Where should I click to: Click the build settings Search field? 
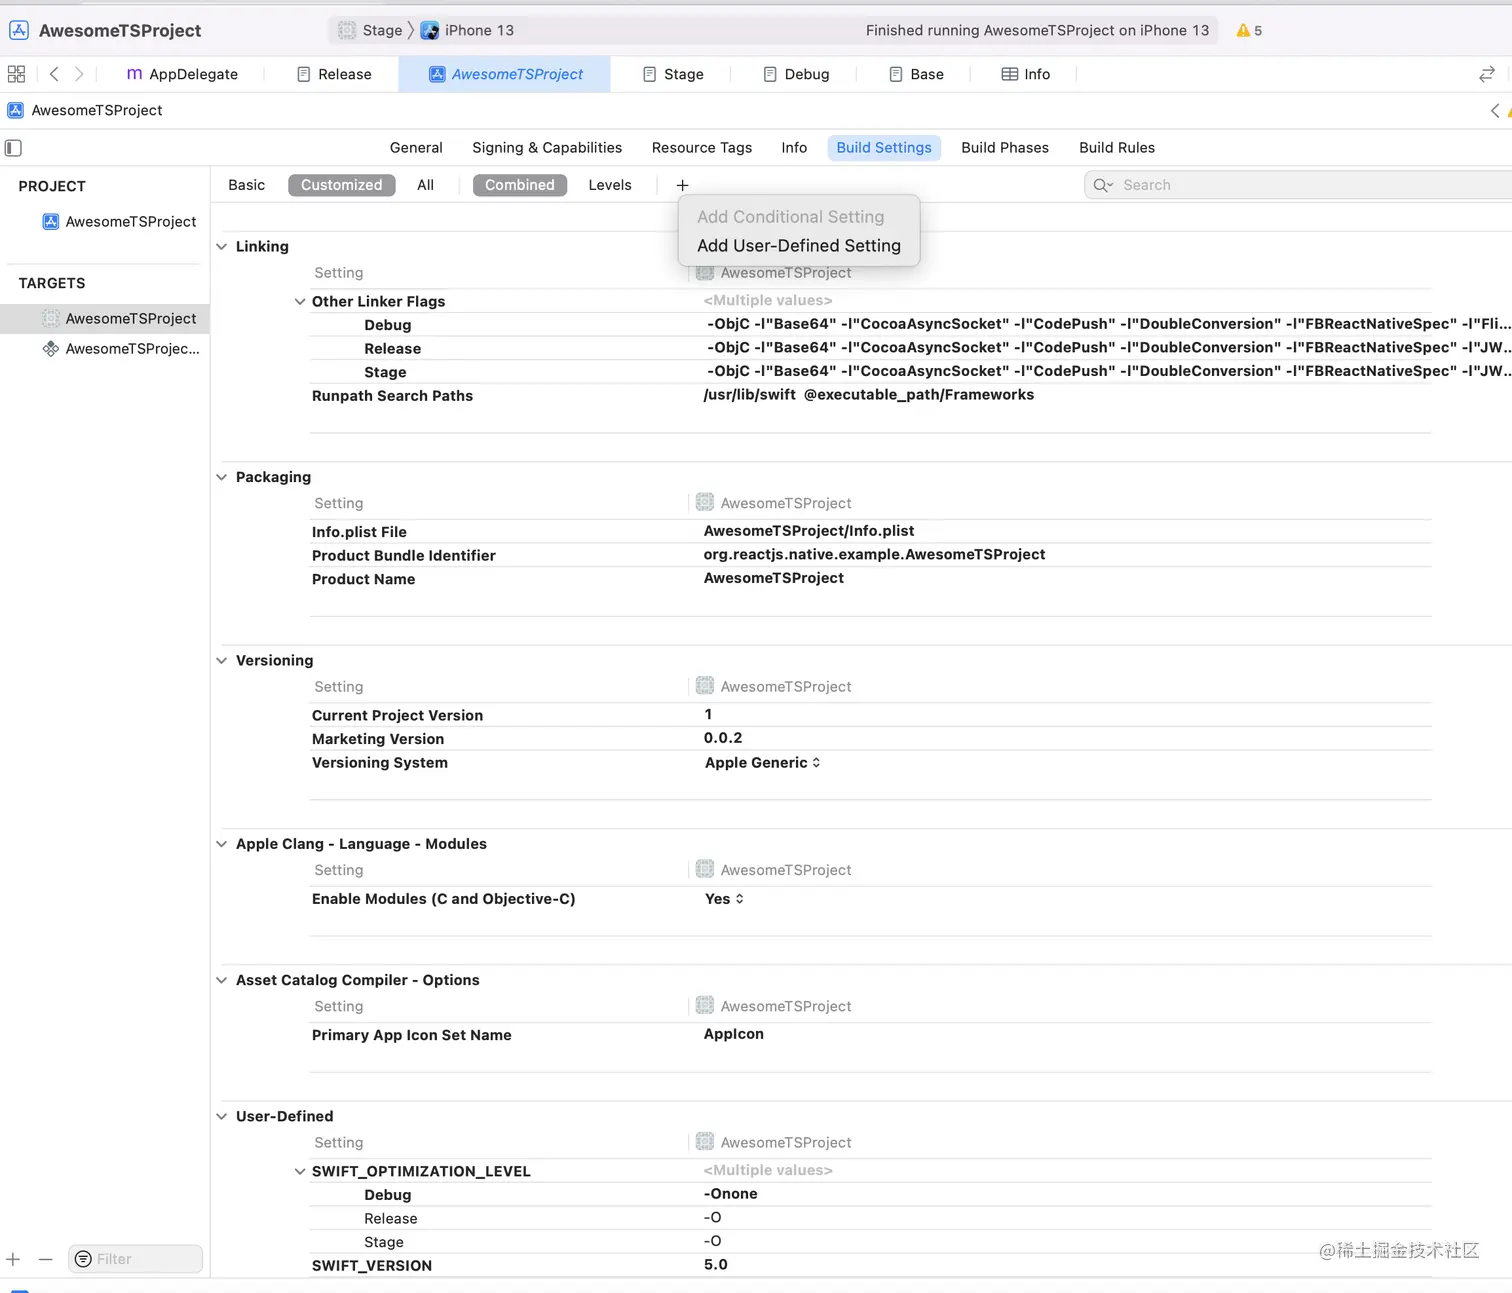pos(1300,185)
